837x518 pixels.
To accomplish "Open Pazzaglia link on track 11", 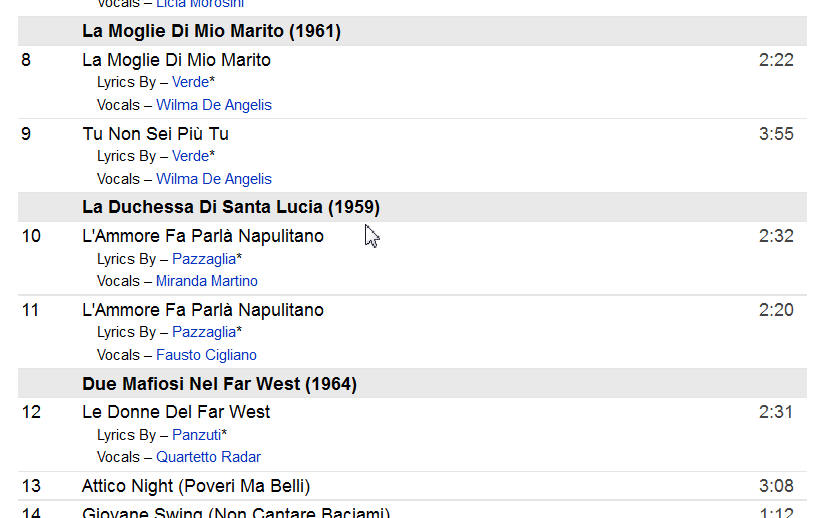I will (x=204, y=332).
